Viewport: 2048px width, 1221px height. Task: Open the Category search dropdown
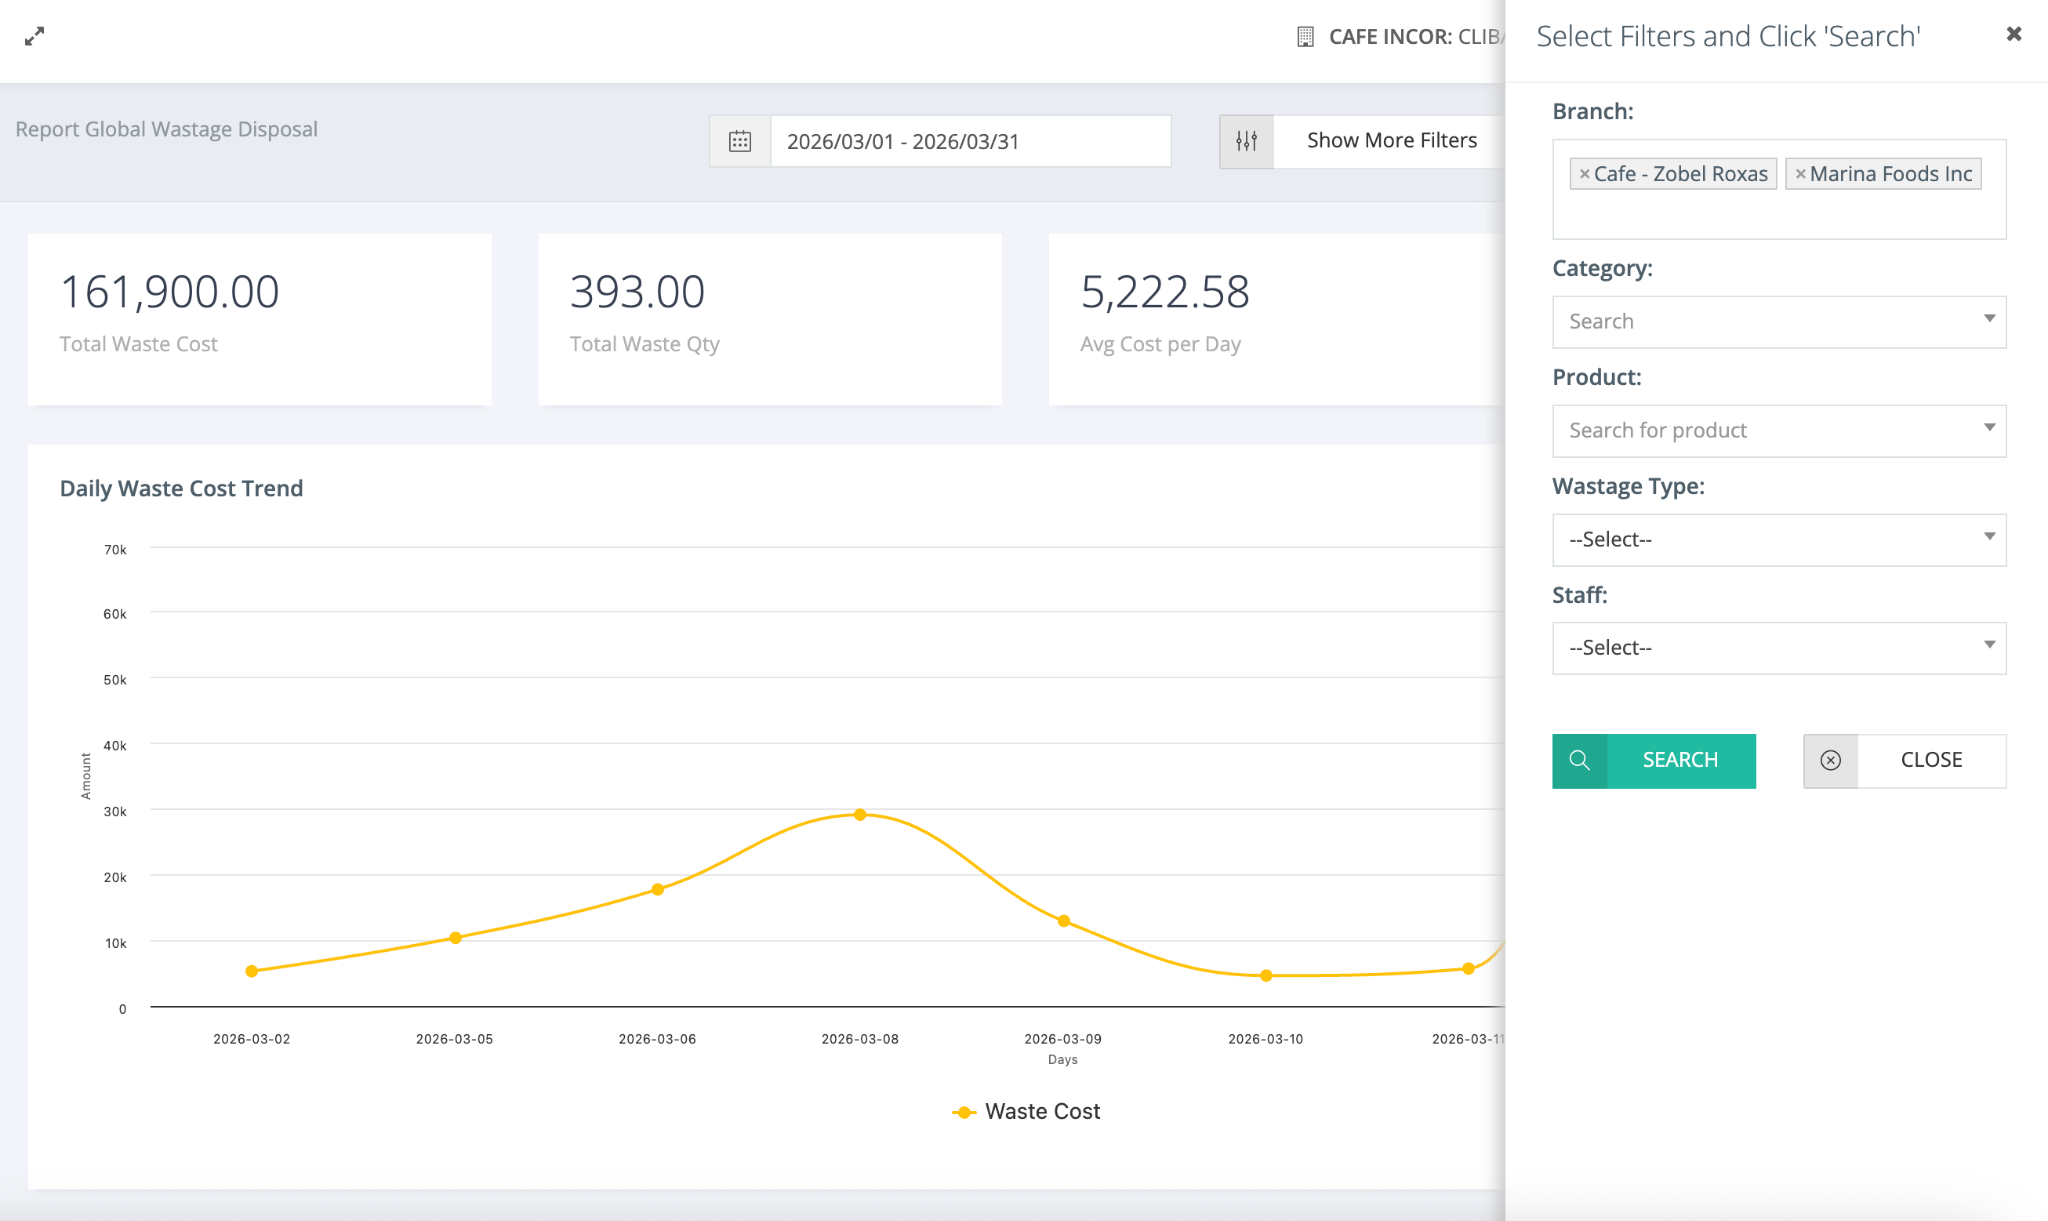1778,321
